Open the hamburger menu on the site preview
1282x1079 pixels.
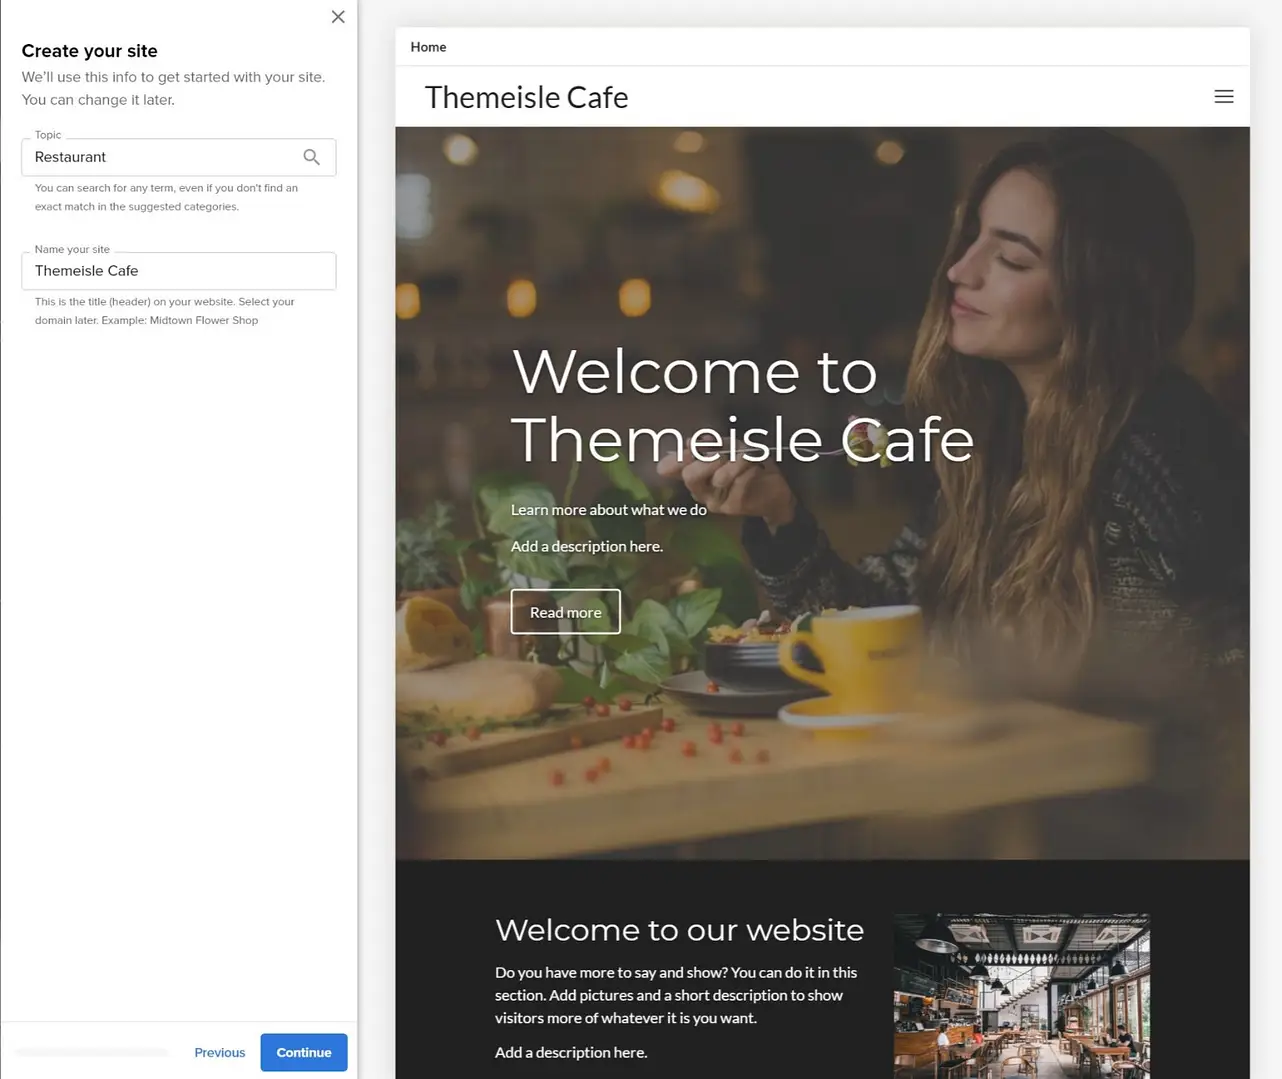click(1223, 96)
